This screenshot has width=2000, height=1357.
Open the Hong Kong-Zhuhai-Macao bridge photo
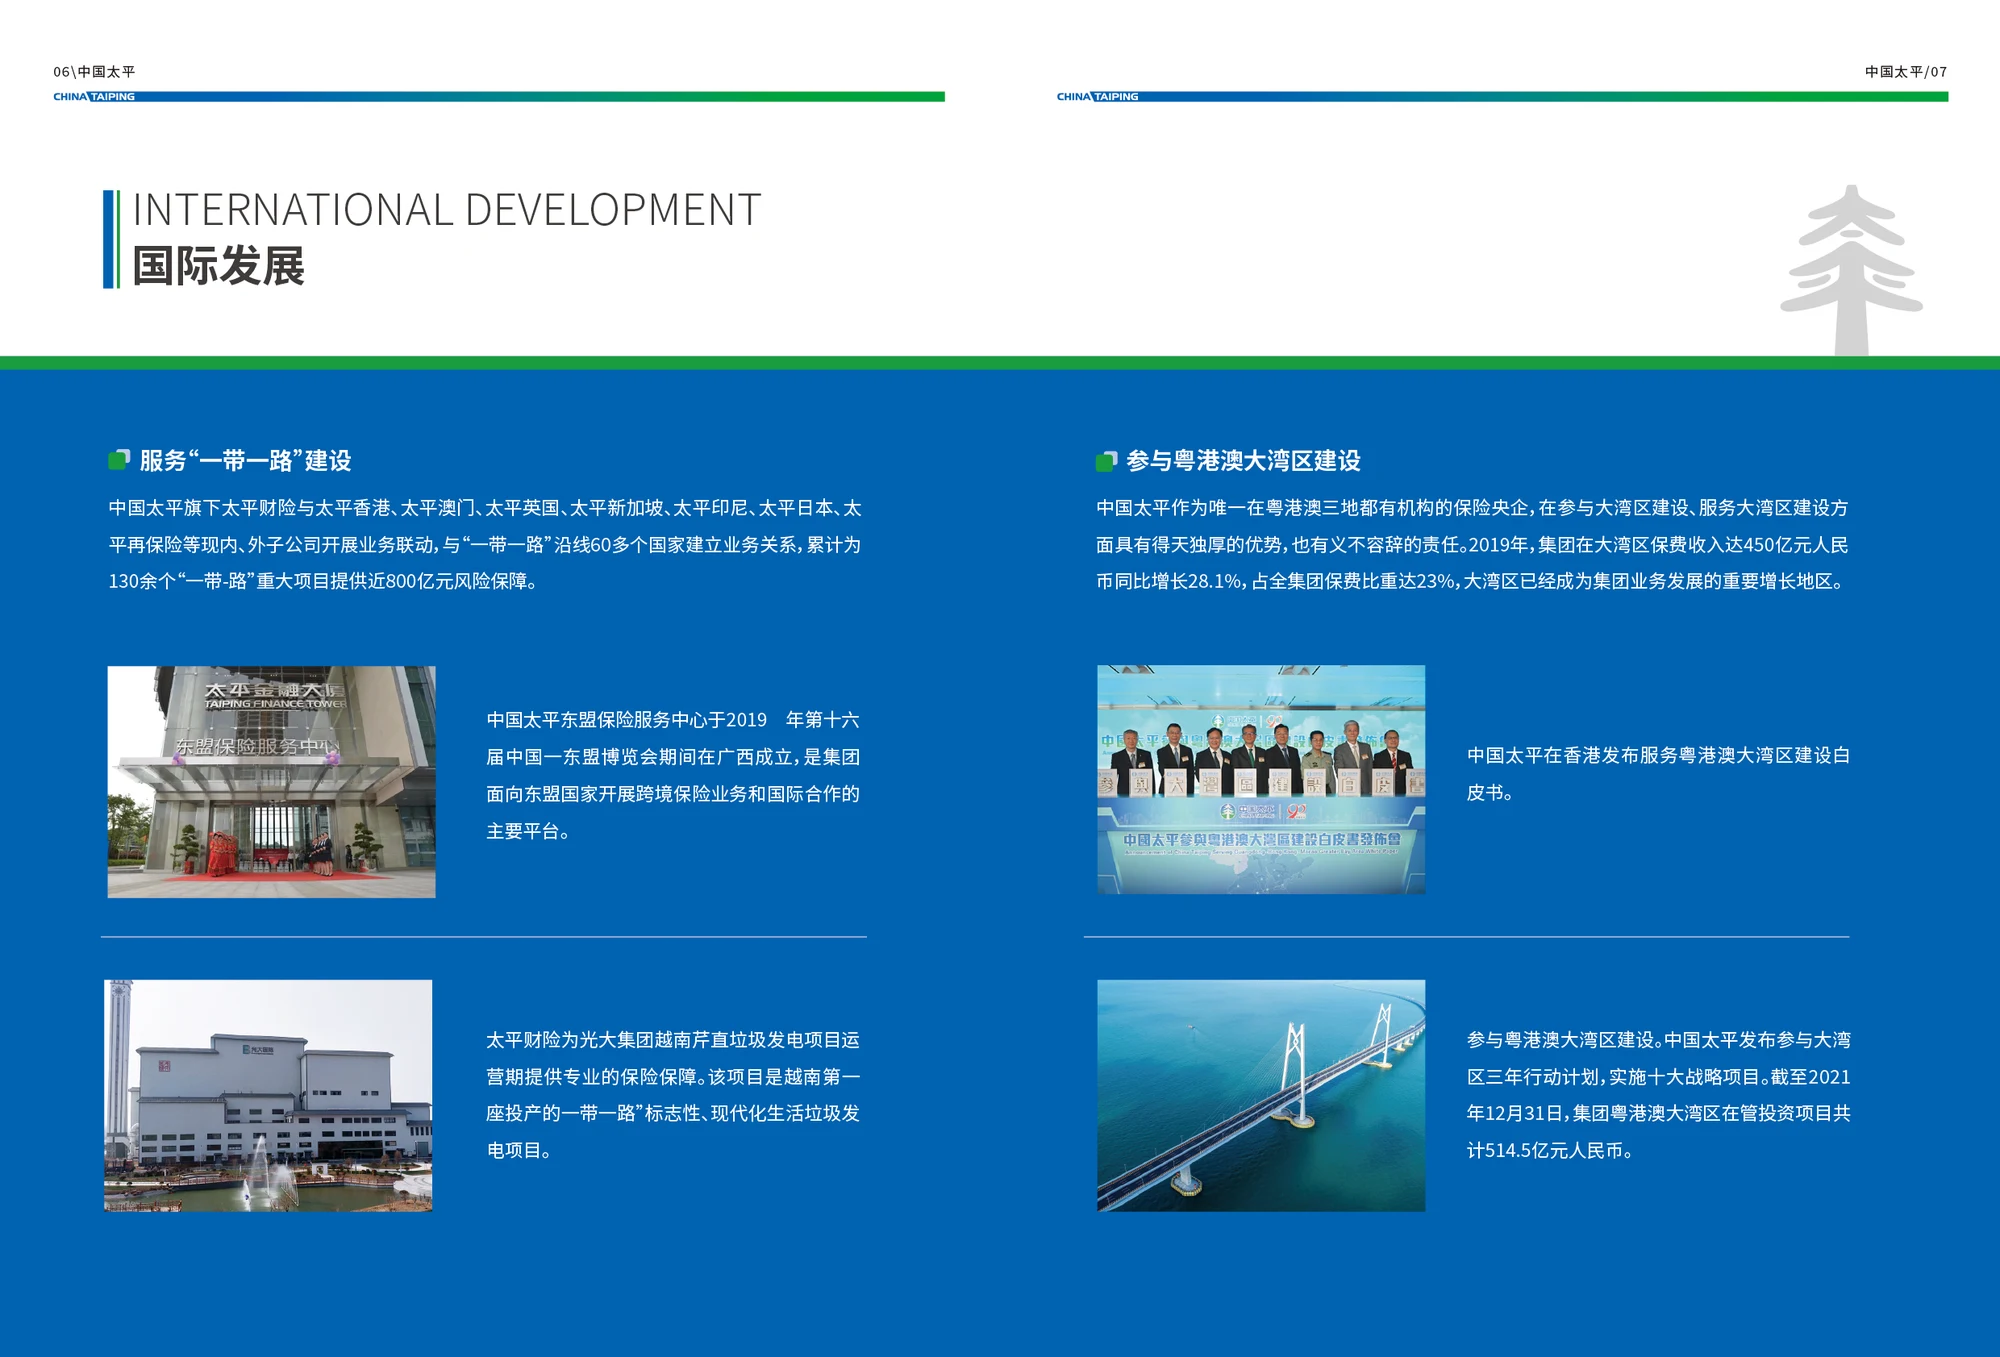pos(1261,1095)
